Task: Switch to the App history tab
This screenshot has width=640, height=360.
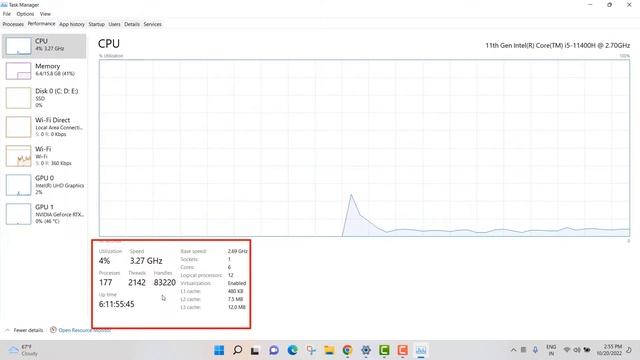Action: tap(72, 24)
